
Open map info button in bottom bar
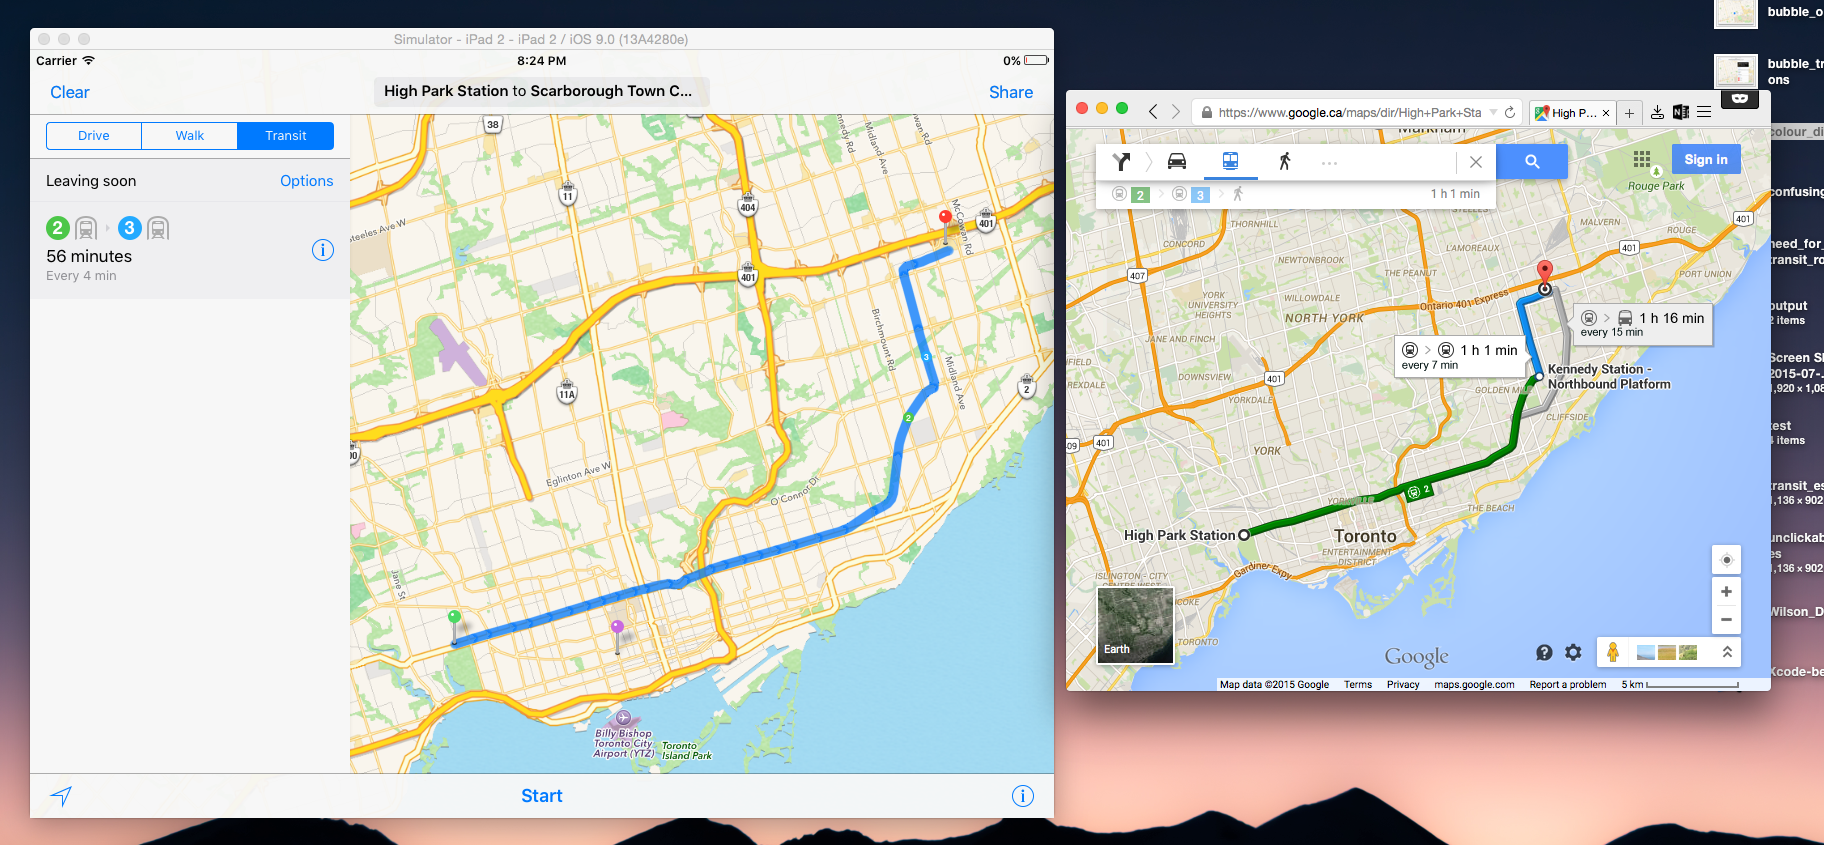1022,796
